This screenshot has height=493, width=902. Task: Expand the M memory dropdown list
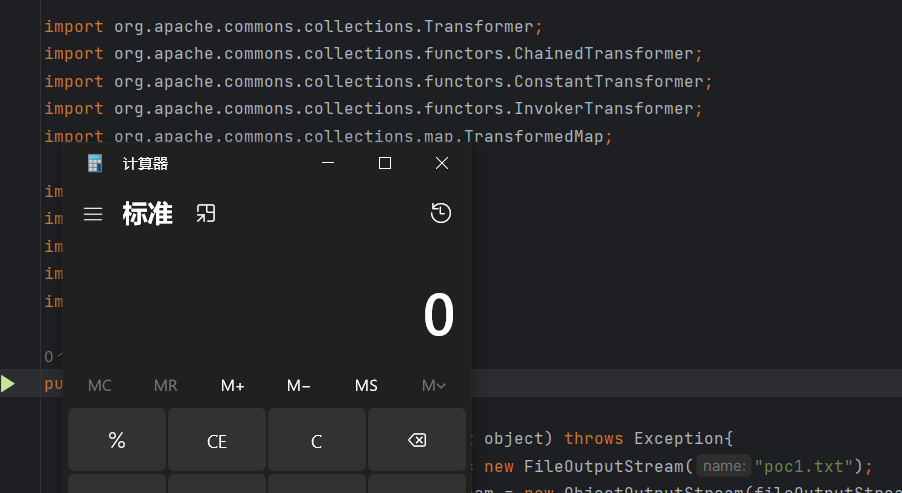(x=433, y=386)
